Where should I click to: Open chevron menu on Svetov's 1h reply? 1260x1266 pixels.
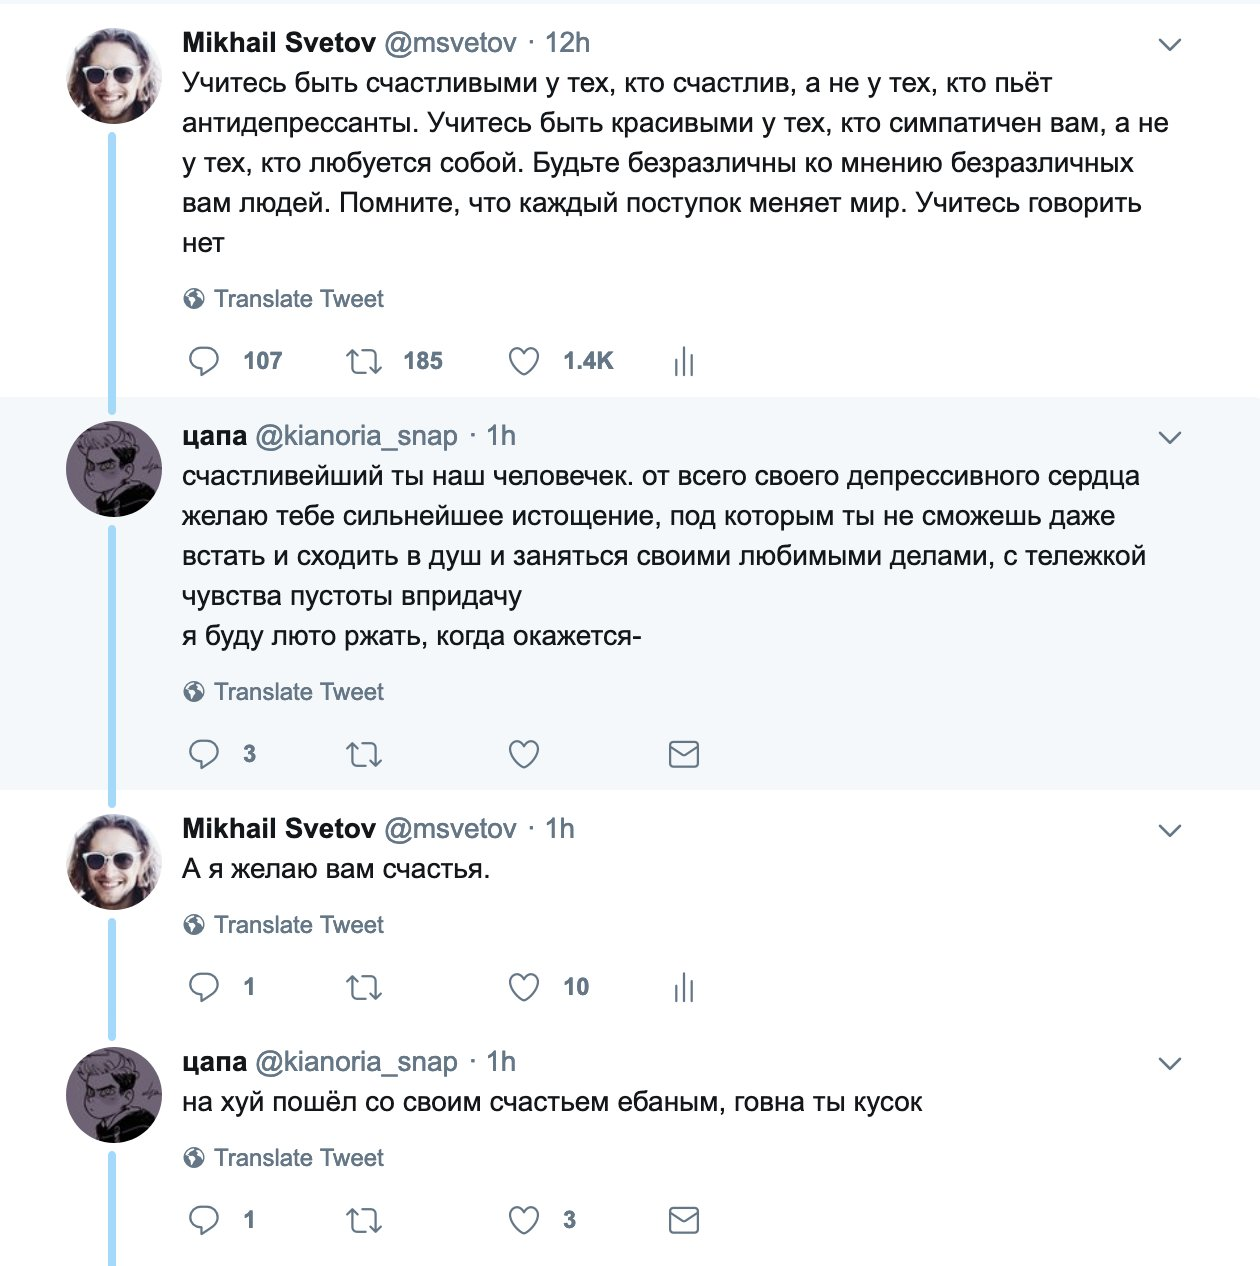[x=1169, y=830]
